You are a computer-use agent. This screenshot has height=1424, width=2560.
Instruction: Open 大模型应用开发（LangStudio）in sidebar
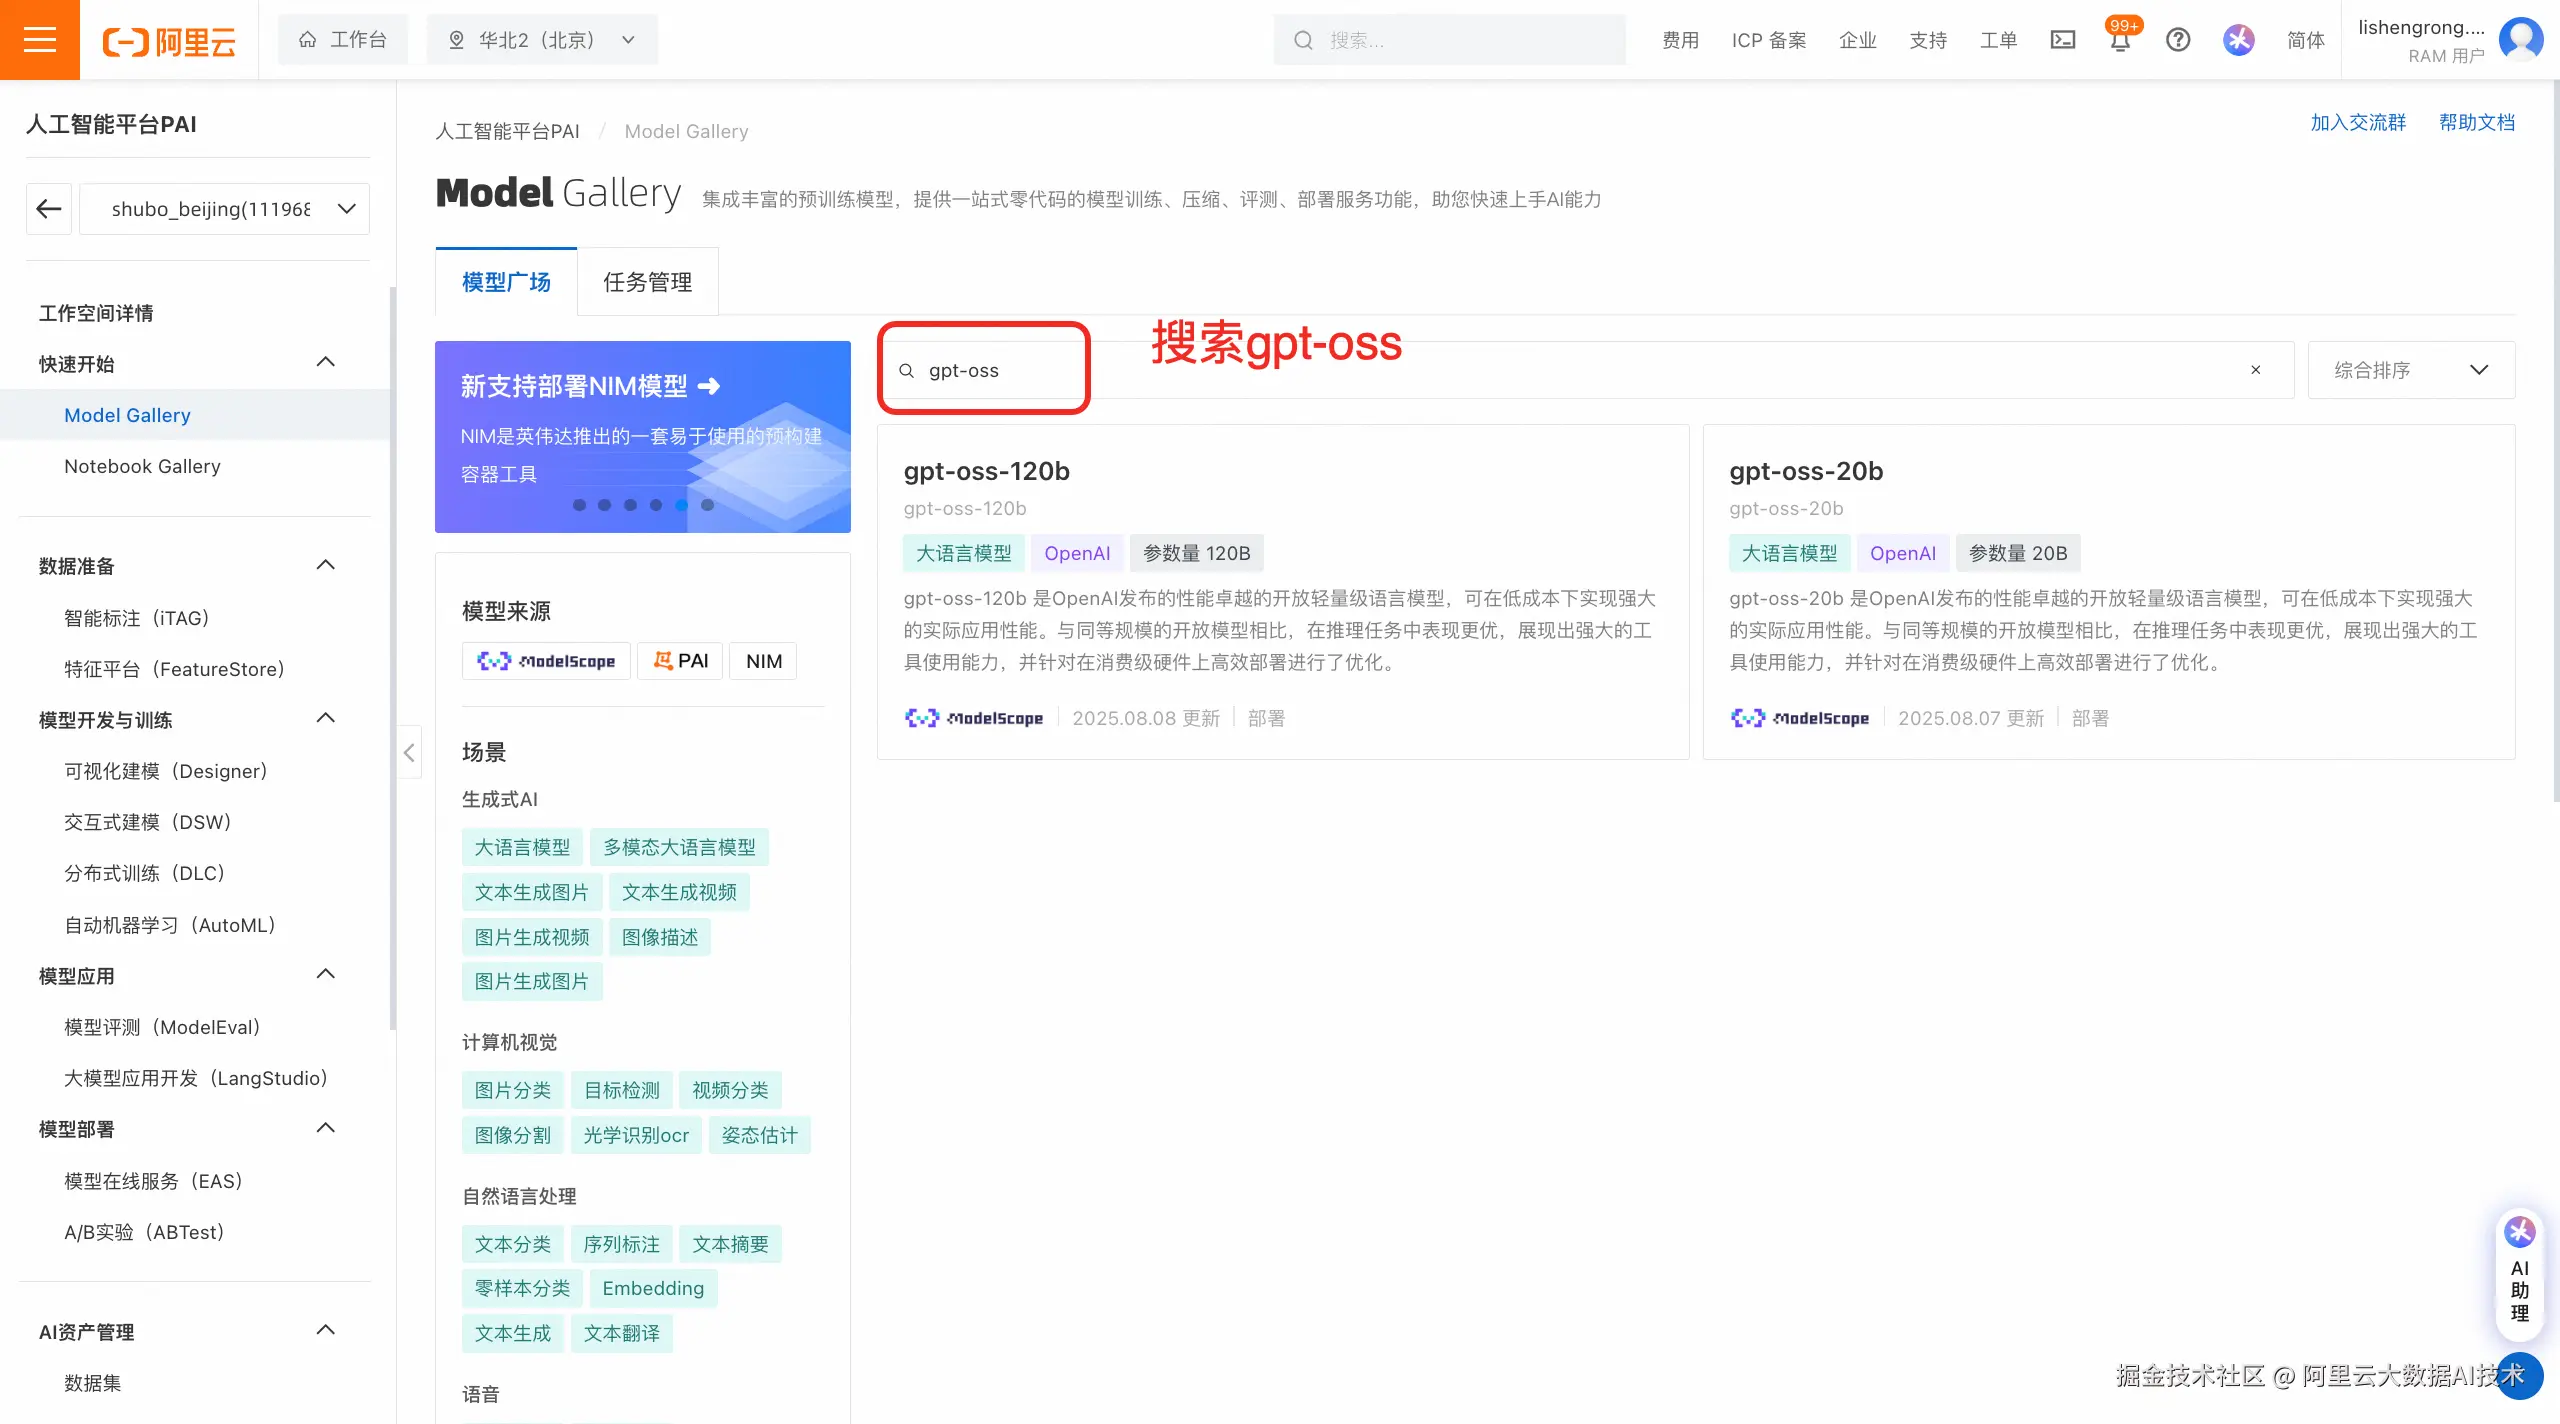pyautogui.click(x=196, y=1078)
